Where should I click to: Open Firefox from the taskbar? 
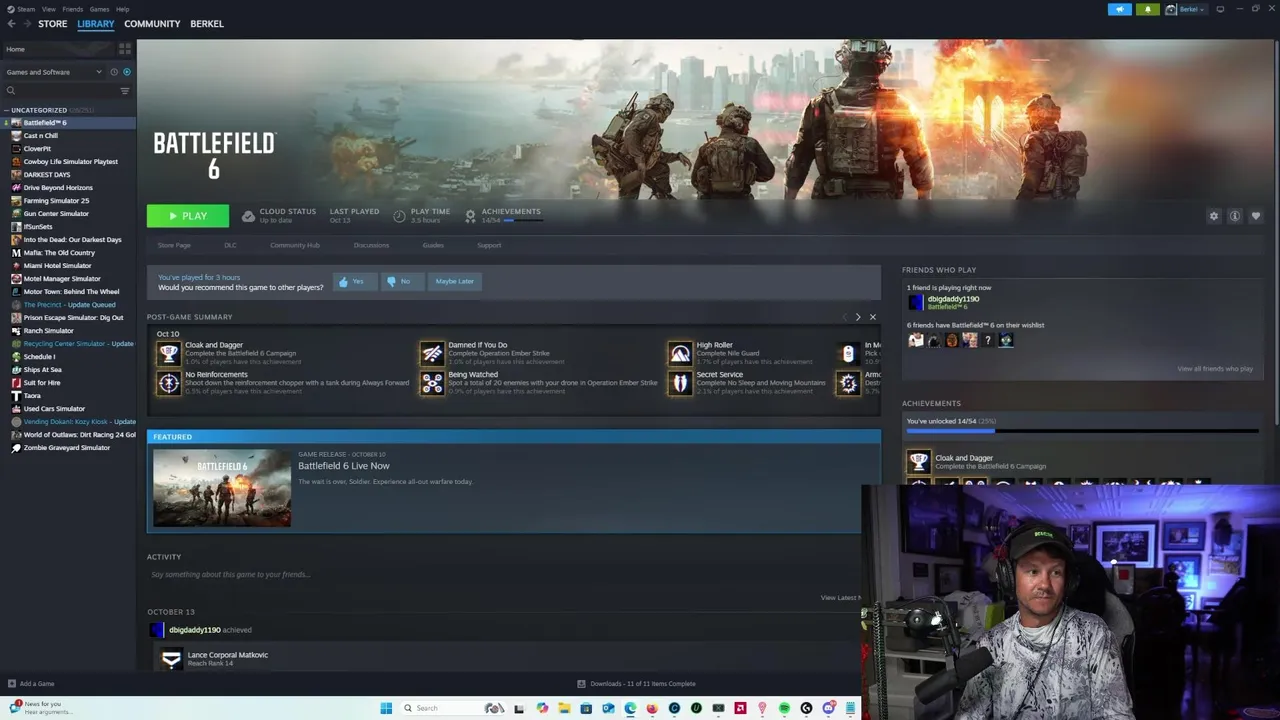[x=652, y=709]
